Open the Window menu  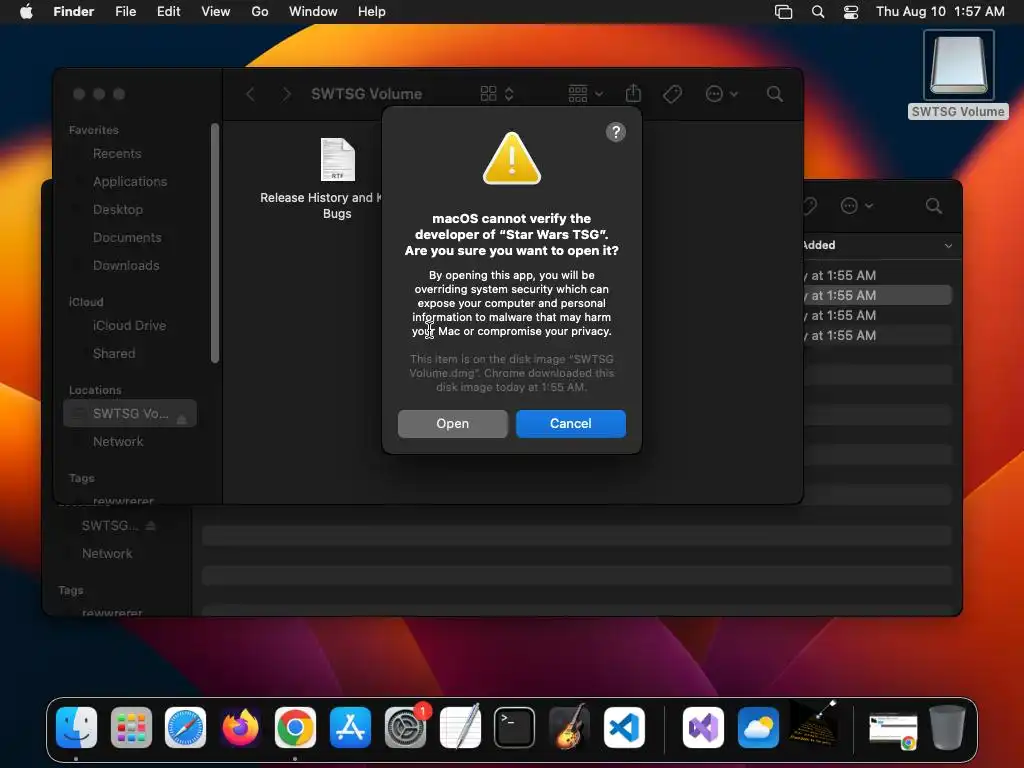click(313, 11)
